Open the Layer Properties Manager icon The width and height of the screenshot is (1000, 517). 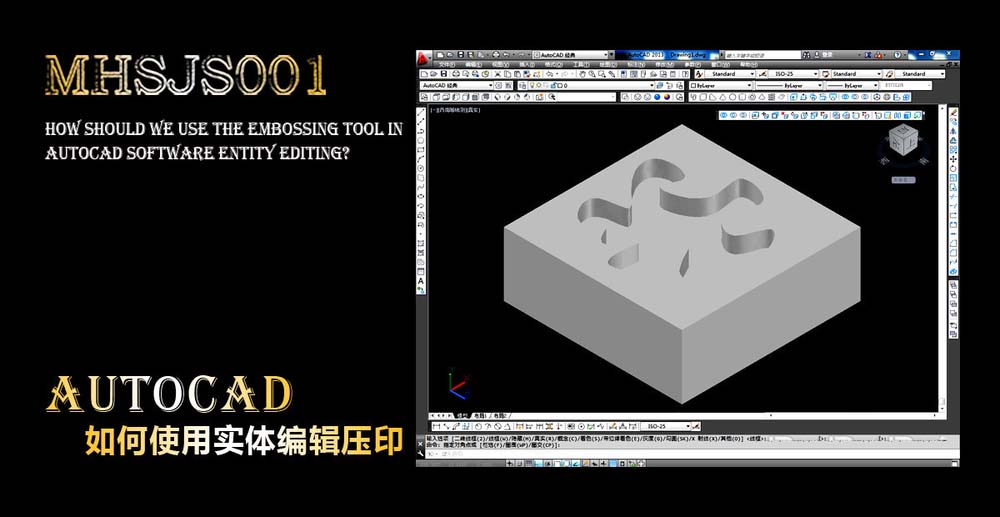pos(522,85)
